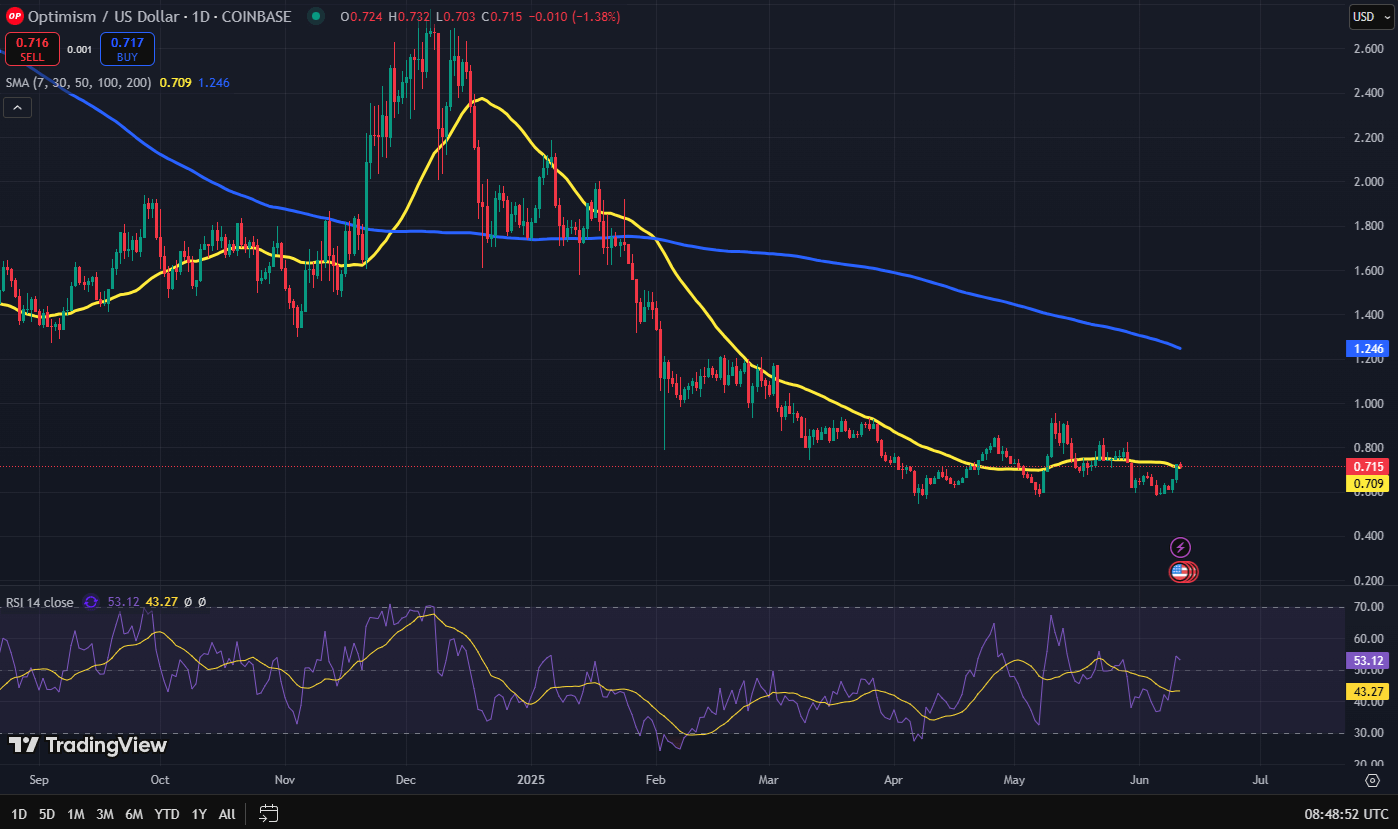Open the go to date calendar icon

click(x=268, y=813)
